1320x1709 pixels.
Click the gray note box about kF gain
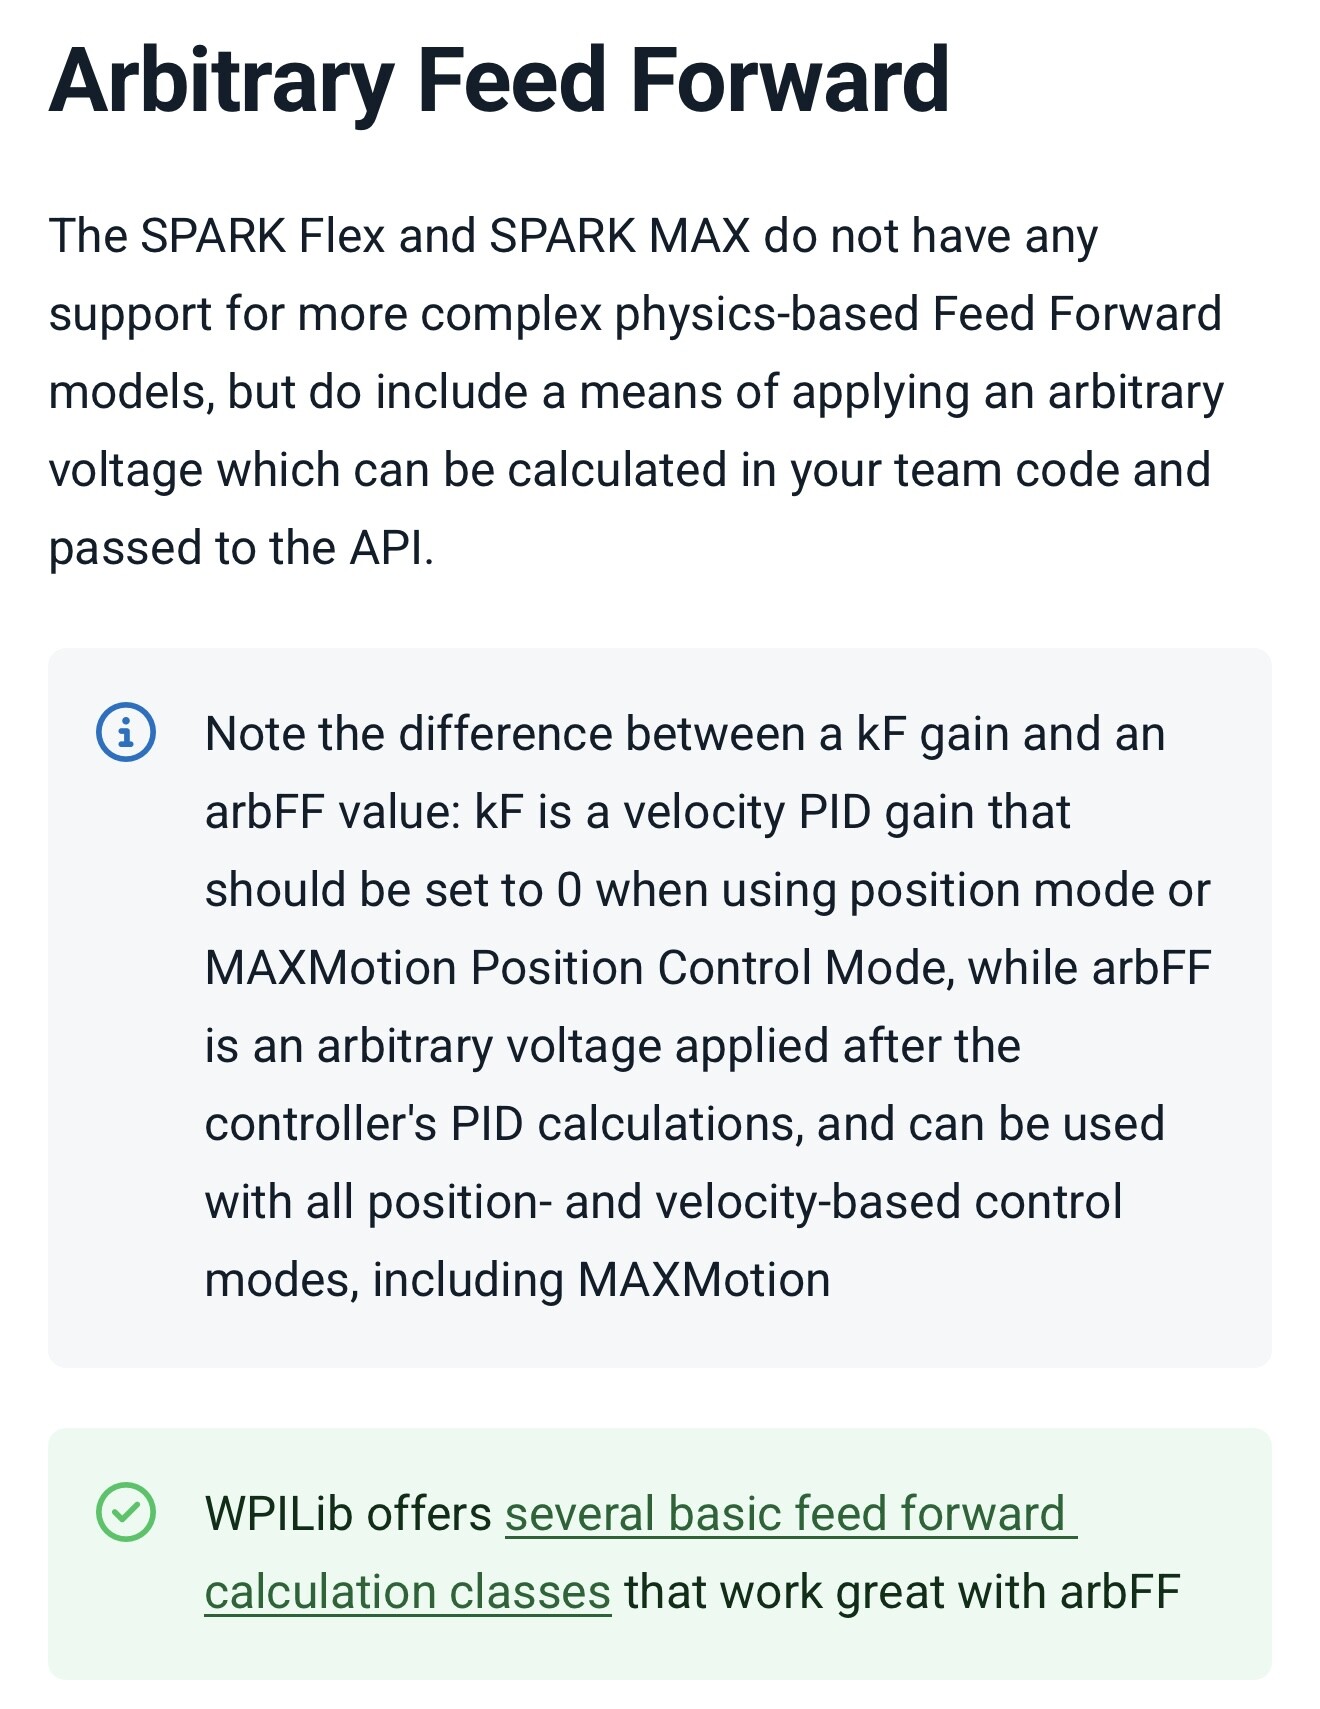click(660, 1008)
